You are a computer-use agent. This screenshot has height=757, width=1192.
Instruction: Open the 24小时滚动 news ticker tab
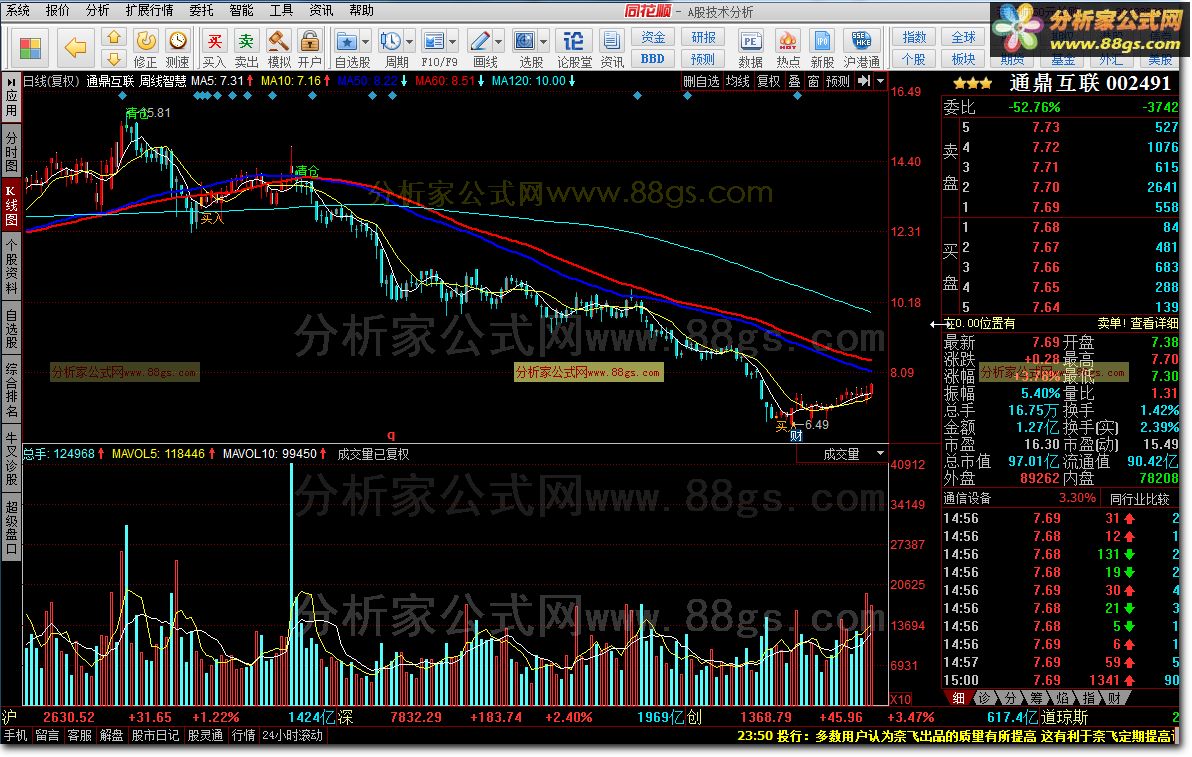[293, 736]
